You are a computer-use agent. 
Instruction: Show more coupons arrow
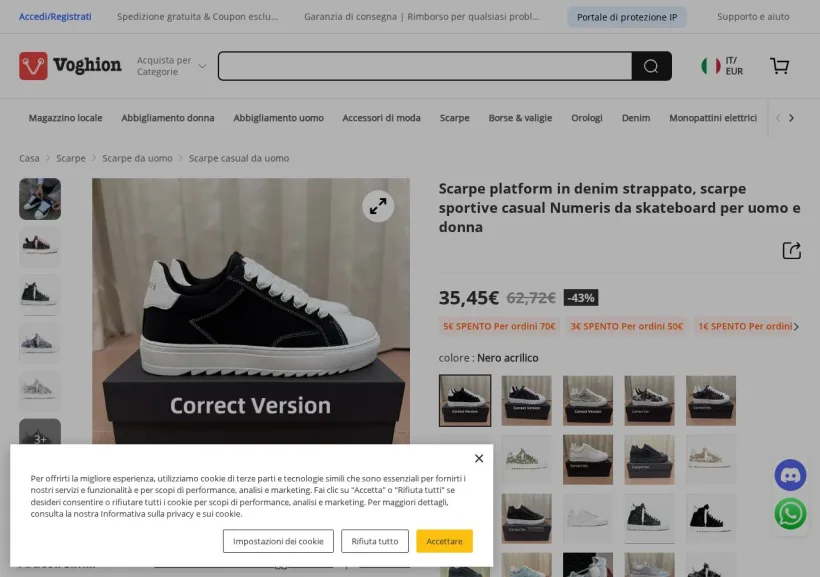(x=796, y=326)
